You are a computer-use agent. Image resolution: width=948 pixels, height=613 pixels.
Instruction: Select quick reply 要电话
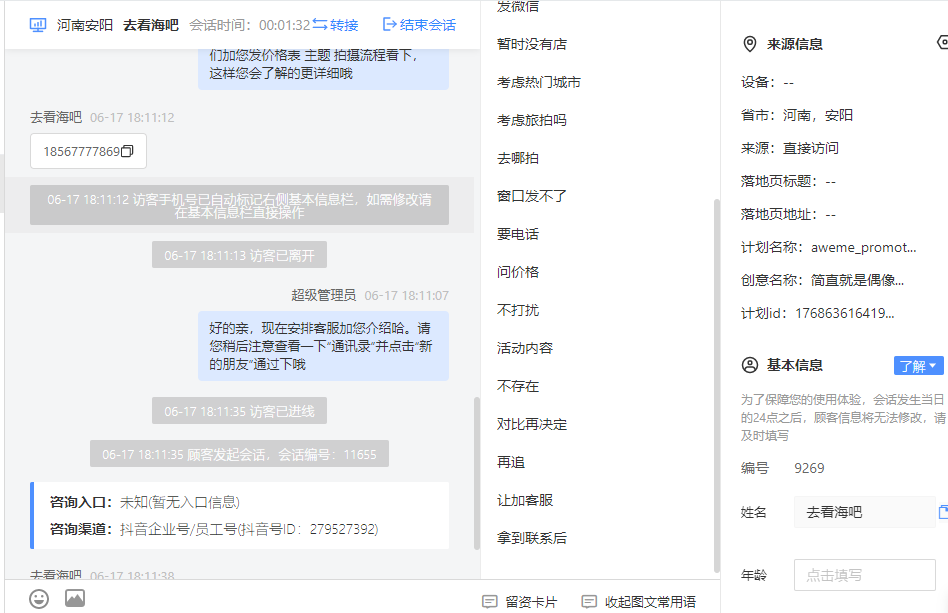[518, 234]
